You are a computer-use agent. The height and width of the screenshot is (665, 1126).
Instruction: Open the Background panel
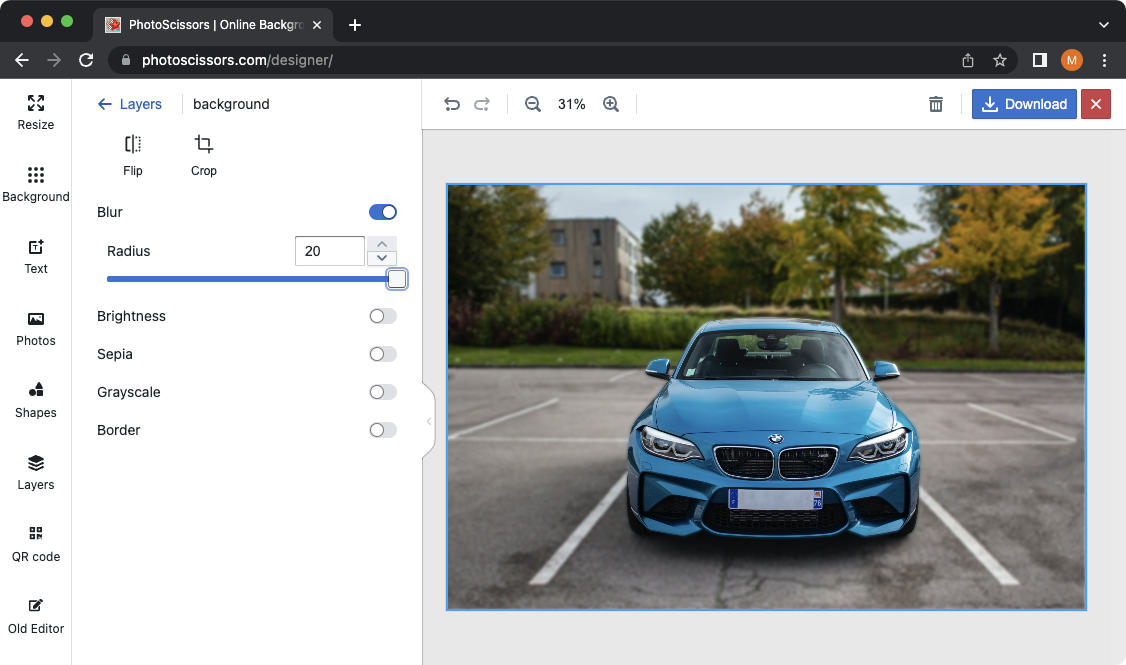(35, 183)
